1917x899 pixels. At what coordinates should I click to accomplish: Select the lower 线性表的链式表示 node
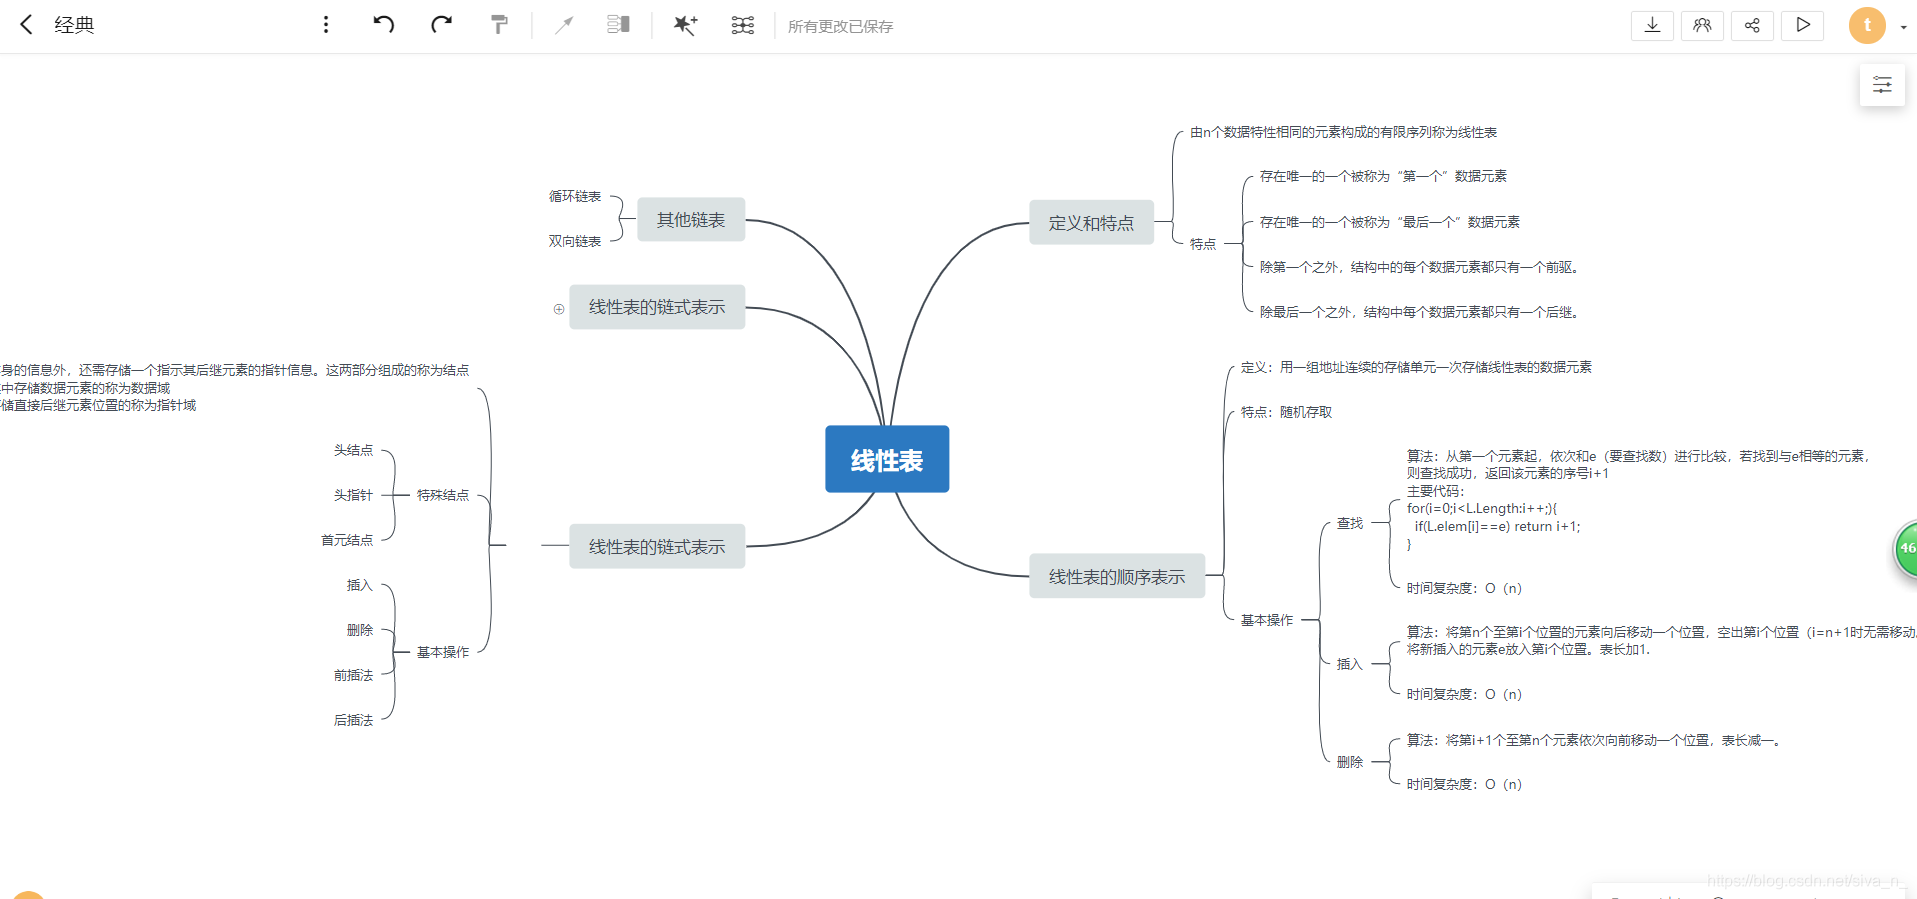(x=657, y=546)
